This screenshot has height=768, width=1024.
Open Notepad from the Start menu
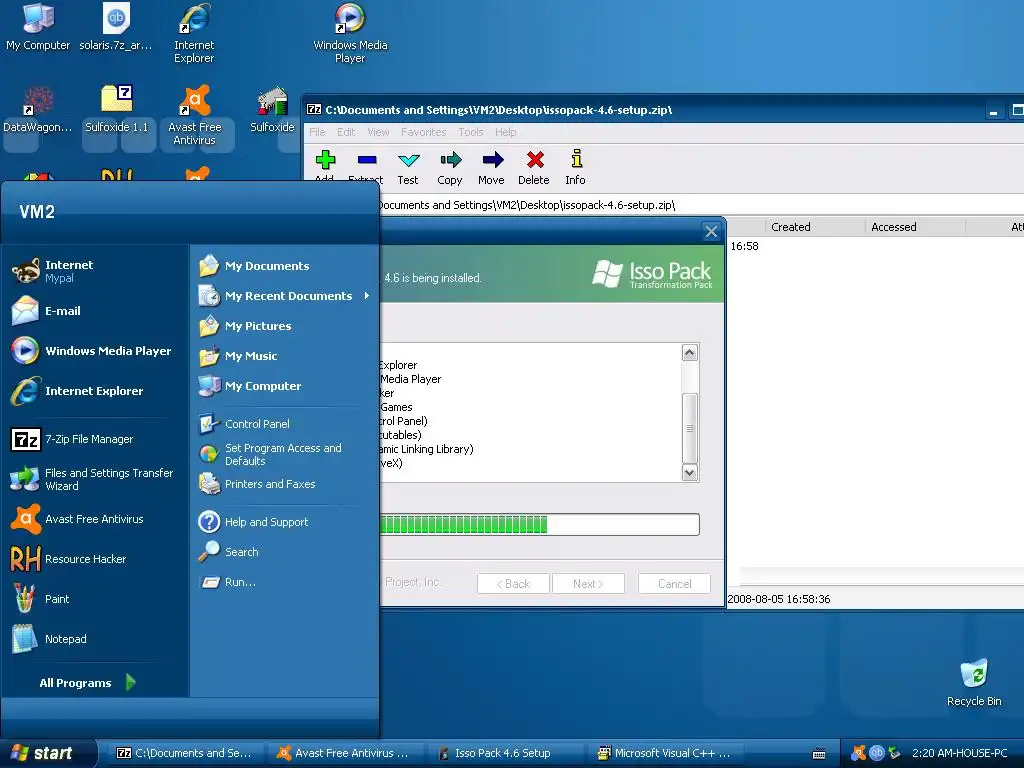tap(94, 639)
